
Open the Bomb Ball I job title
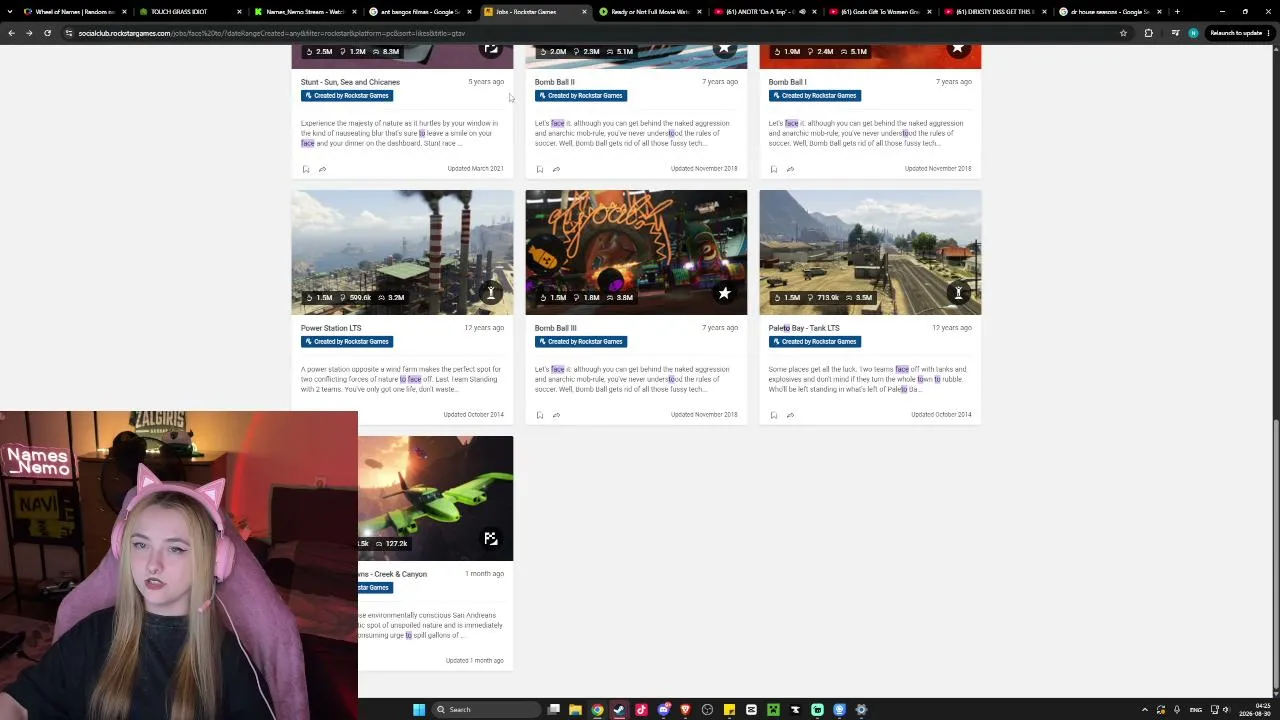pyautogui.click(x=787, y=82)
